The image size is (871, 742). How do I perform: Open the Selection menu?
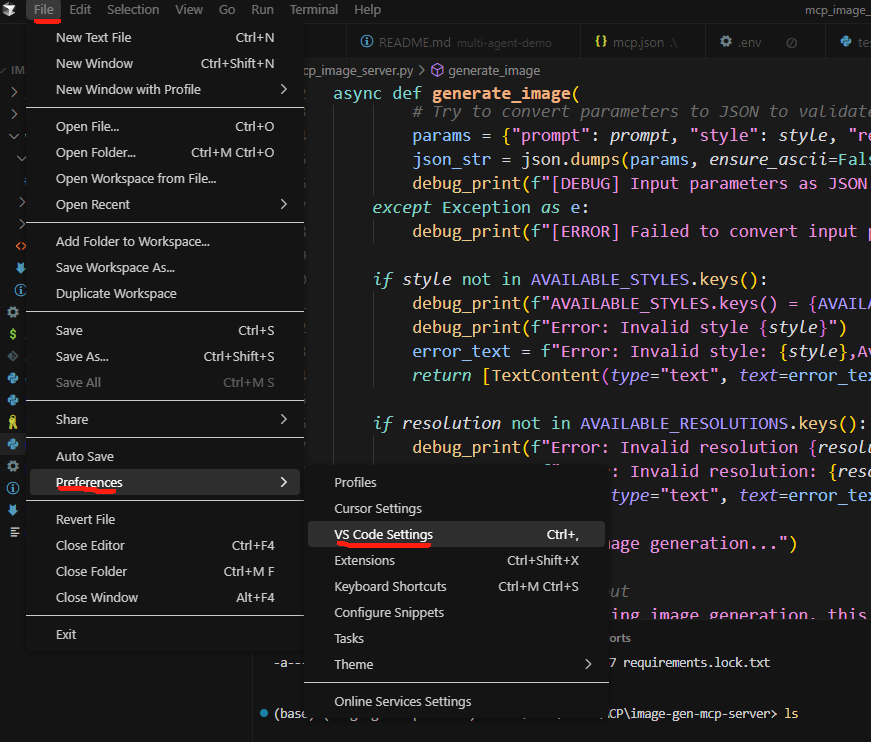click(133, 9)
